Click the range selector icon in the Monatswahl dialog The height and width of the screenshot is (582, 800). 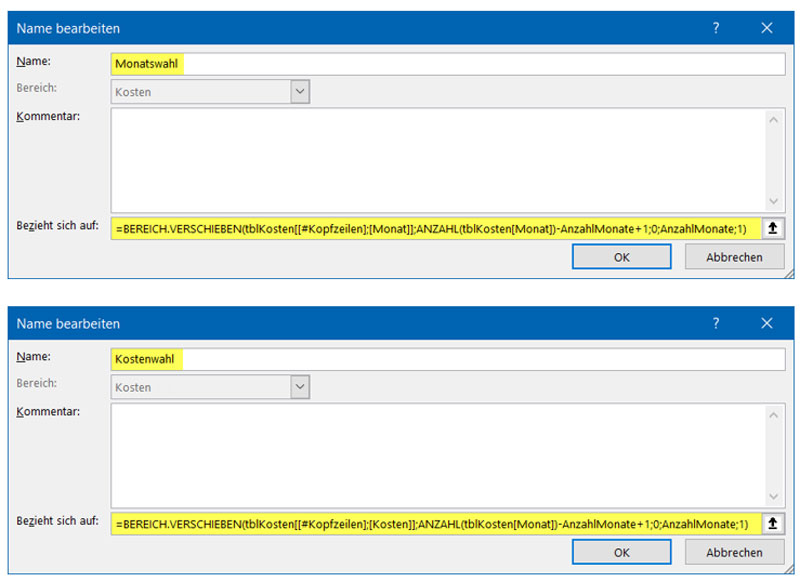click(773, 228)
